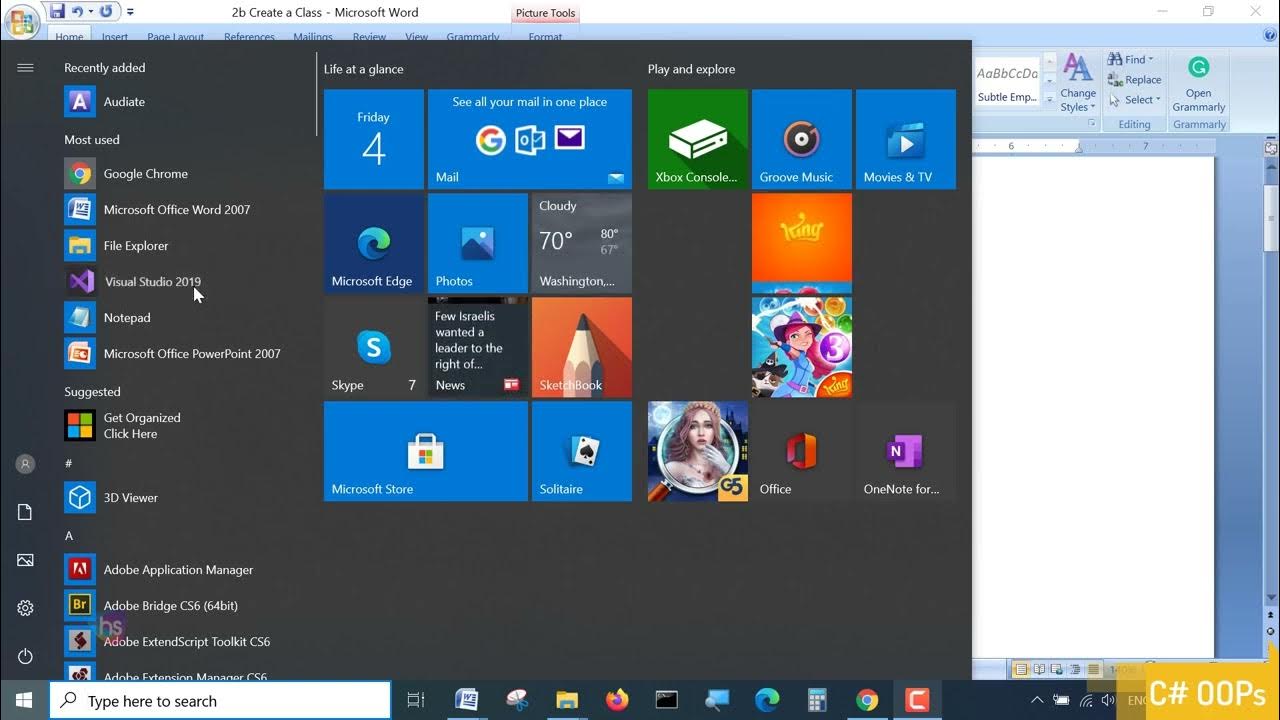Save the Word document via Quick Access
Image resolution: width=1280 pixels, height=720 pixels.
point(58,12)
